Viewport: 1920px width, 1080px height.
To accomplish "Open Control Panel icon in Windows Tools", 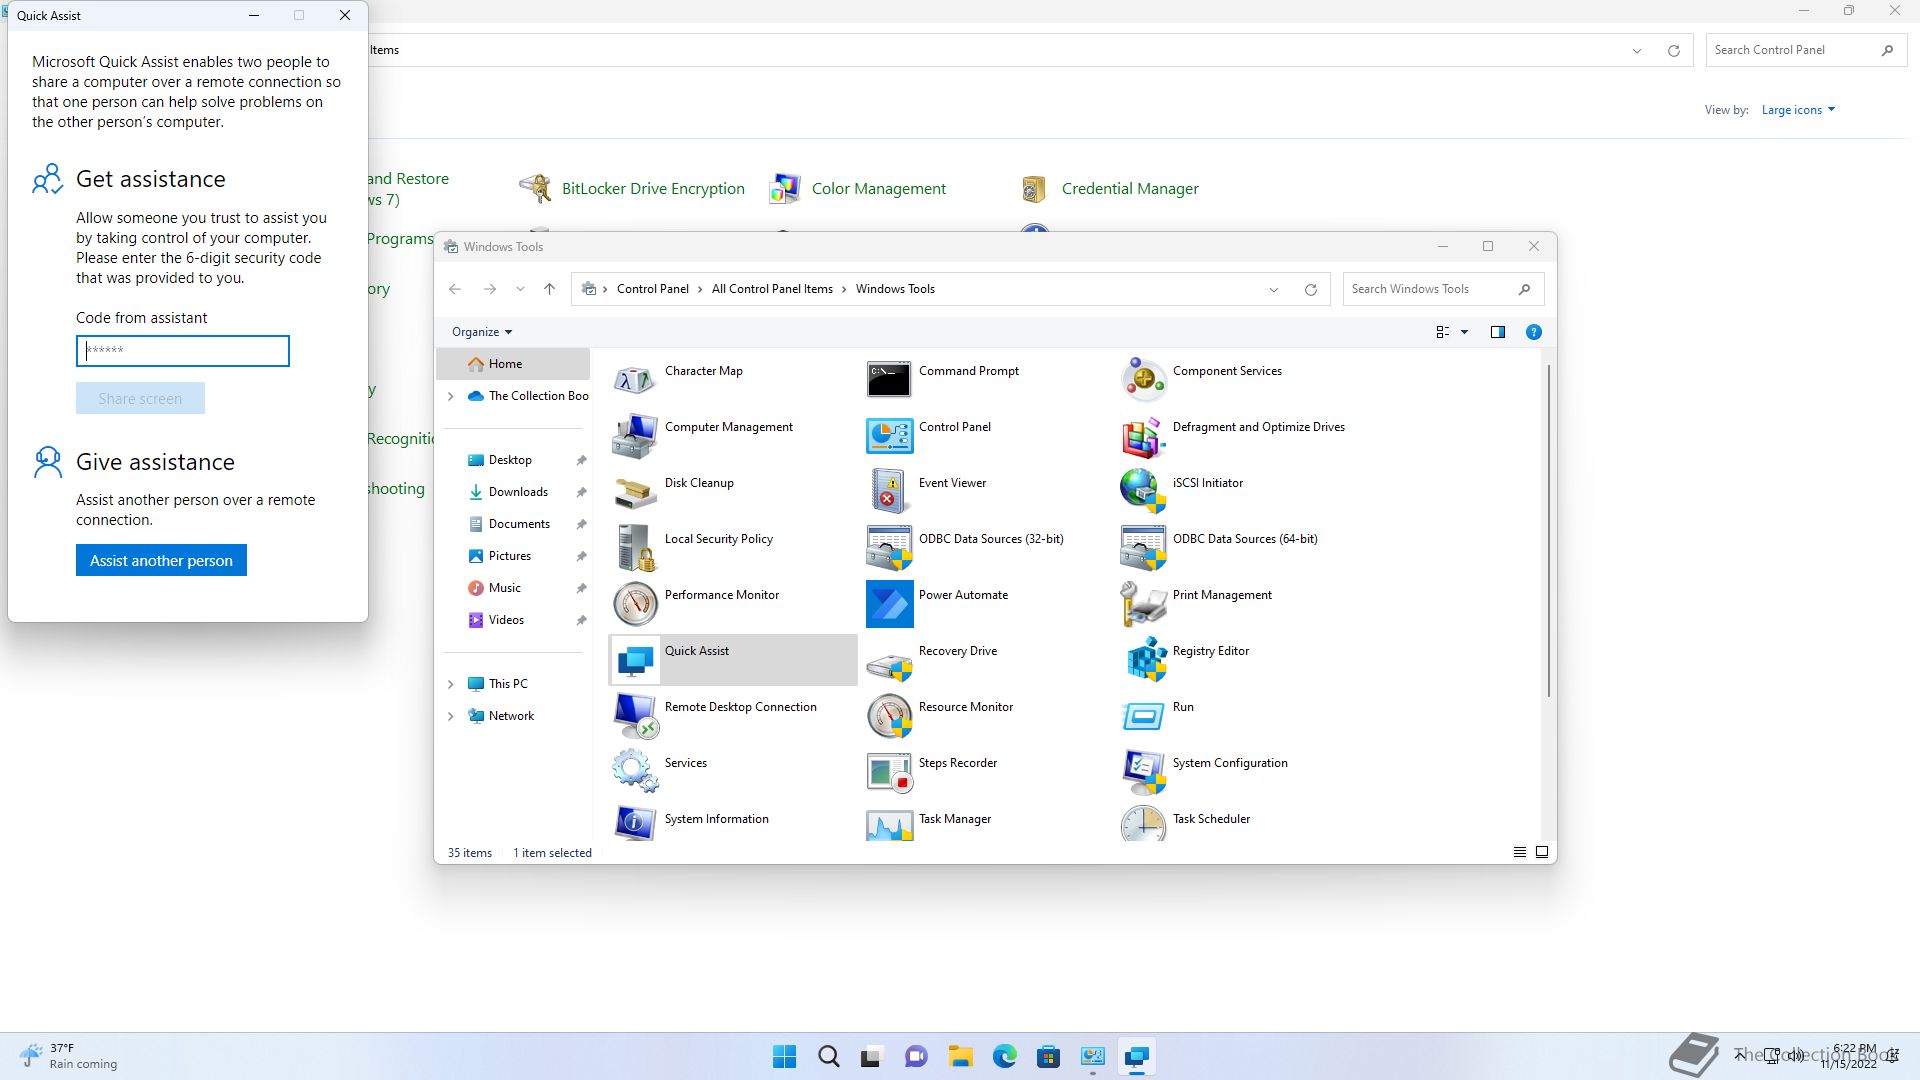I will pyautogui.click(x=889, y=436).
